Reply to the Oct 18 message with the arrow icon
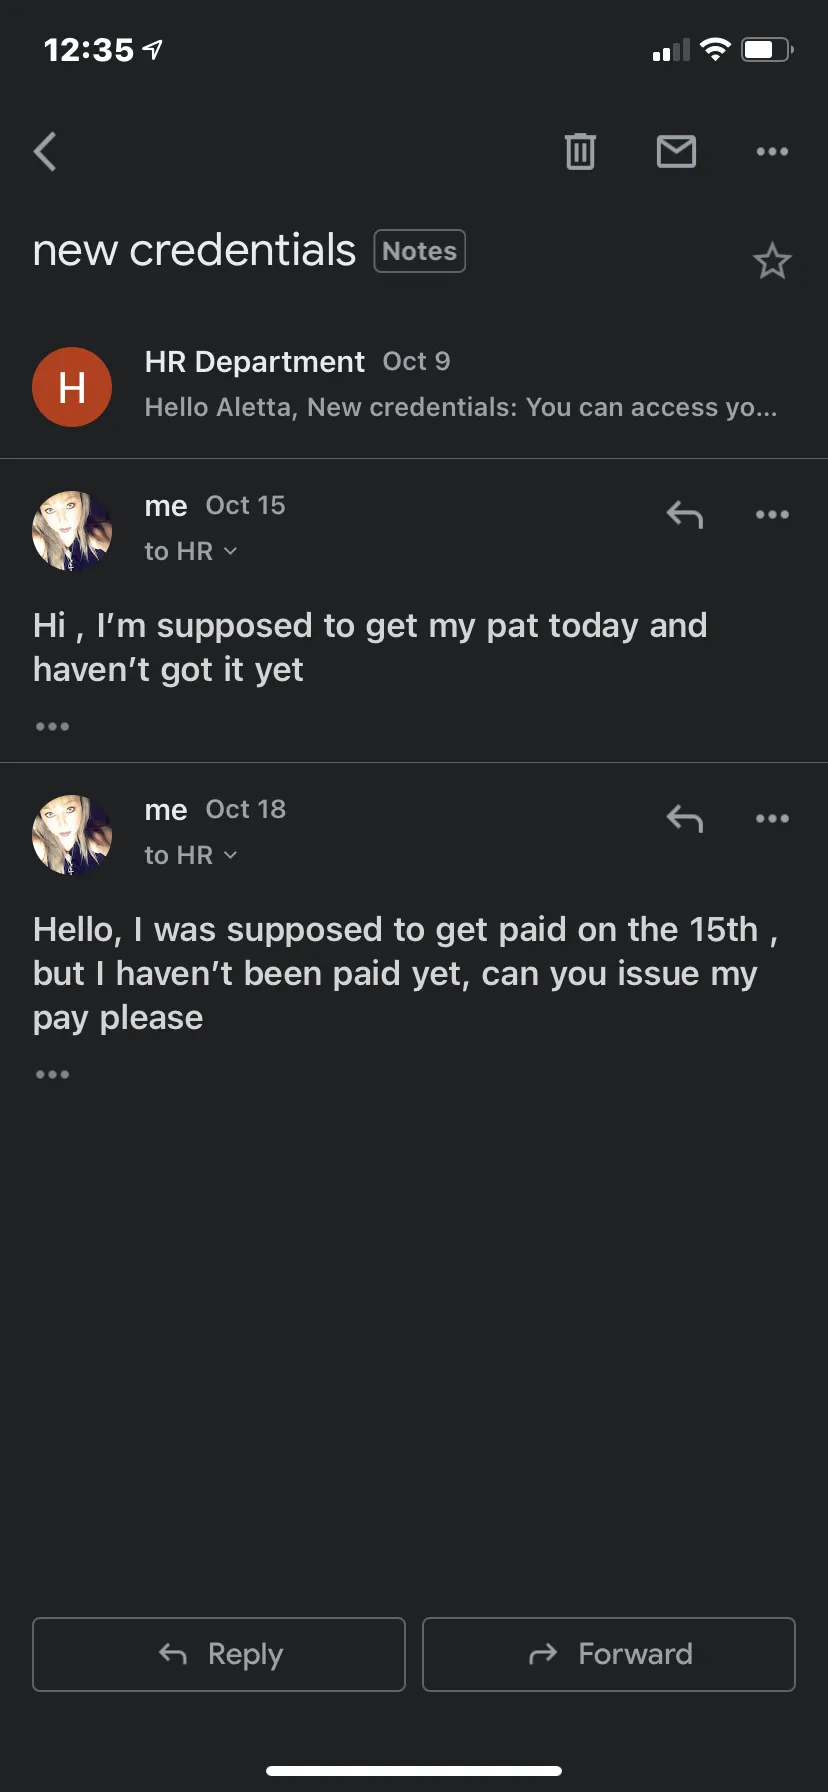Screen dimensions: 828x1792 (x=685, y=819)
